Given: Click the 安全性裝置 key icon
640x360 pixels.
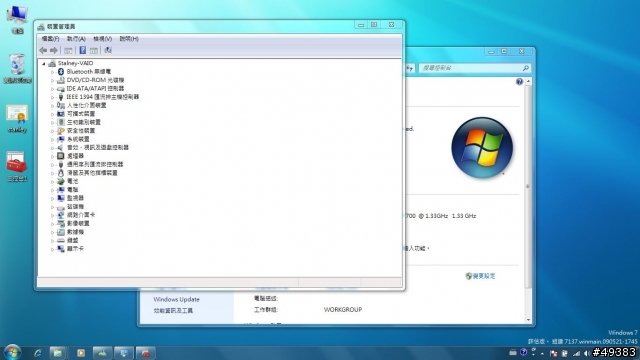Looking at the screenshot, I should coord(61,131).
